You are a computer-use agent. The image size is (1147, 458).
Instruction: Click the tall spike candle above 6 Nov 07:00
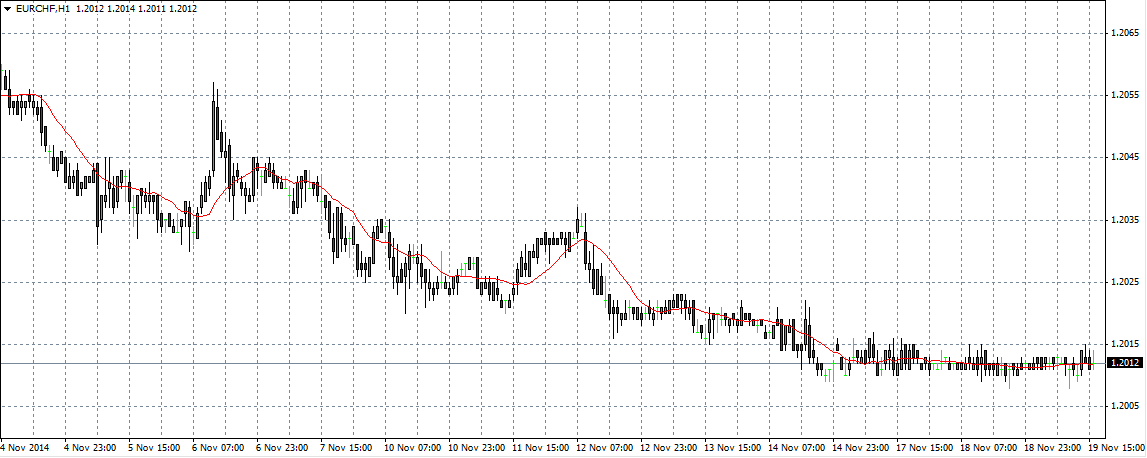(214, 128)
